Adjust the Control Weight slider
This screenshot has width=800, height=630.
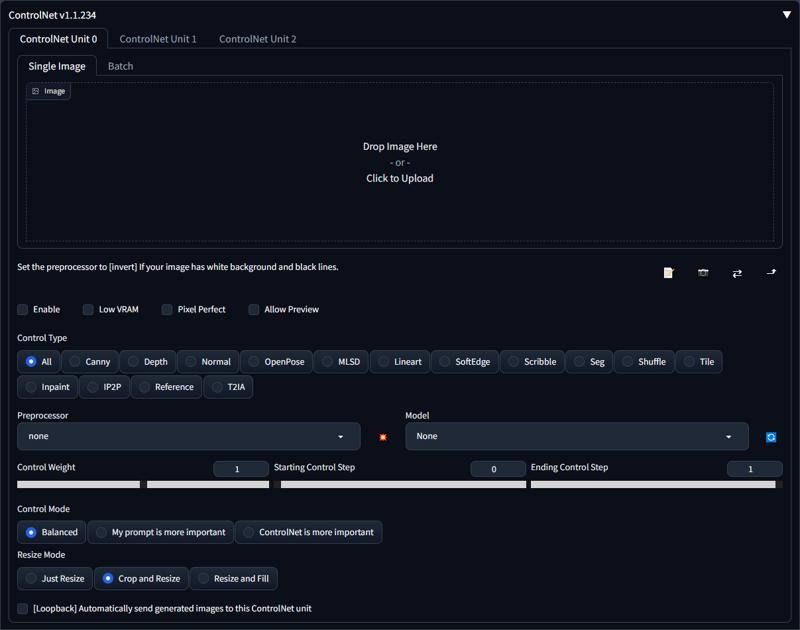[143, 484]
